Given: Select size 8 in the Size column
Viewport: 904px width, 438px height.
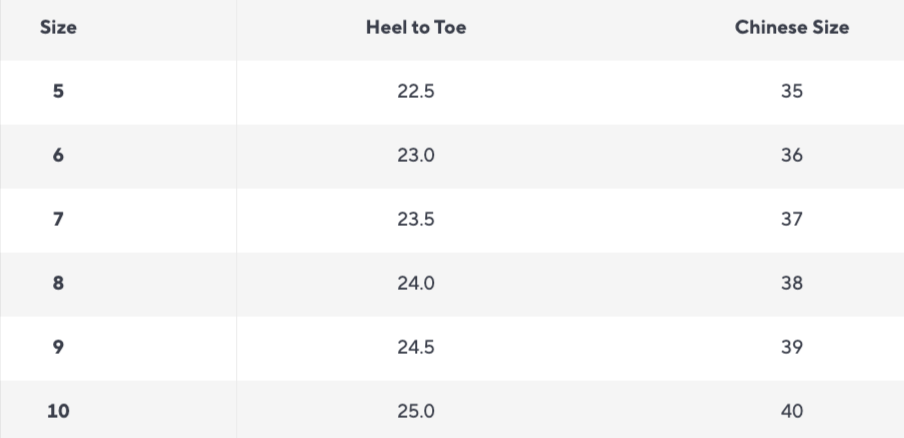Looking at the screenshot, I should tap(58, 284).
